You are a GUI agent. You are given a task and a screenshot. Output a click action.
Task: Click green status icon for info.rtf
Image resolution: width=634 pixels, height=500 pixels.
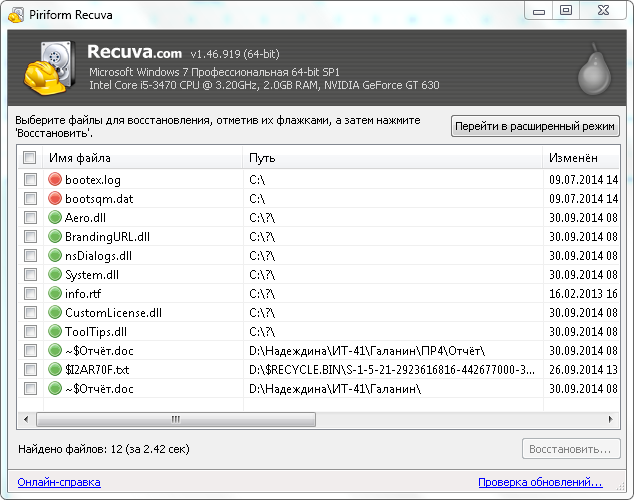[x=55, y=294]
